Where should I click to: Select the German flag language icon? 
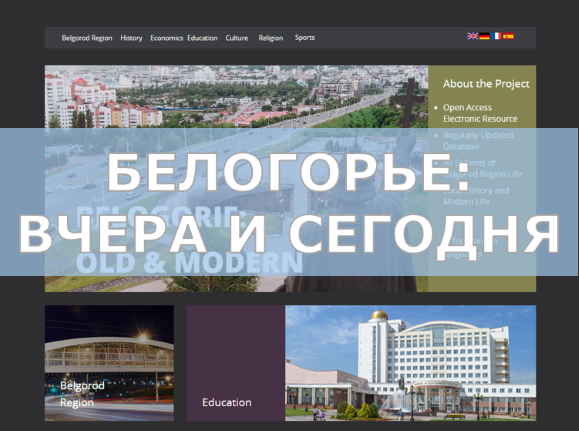tap(484, 36)
